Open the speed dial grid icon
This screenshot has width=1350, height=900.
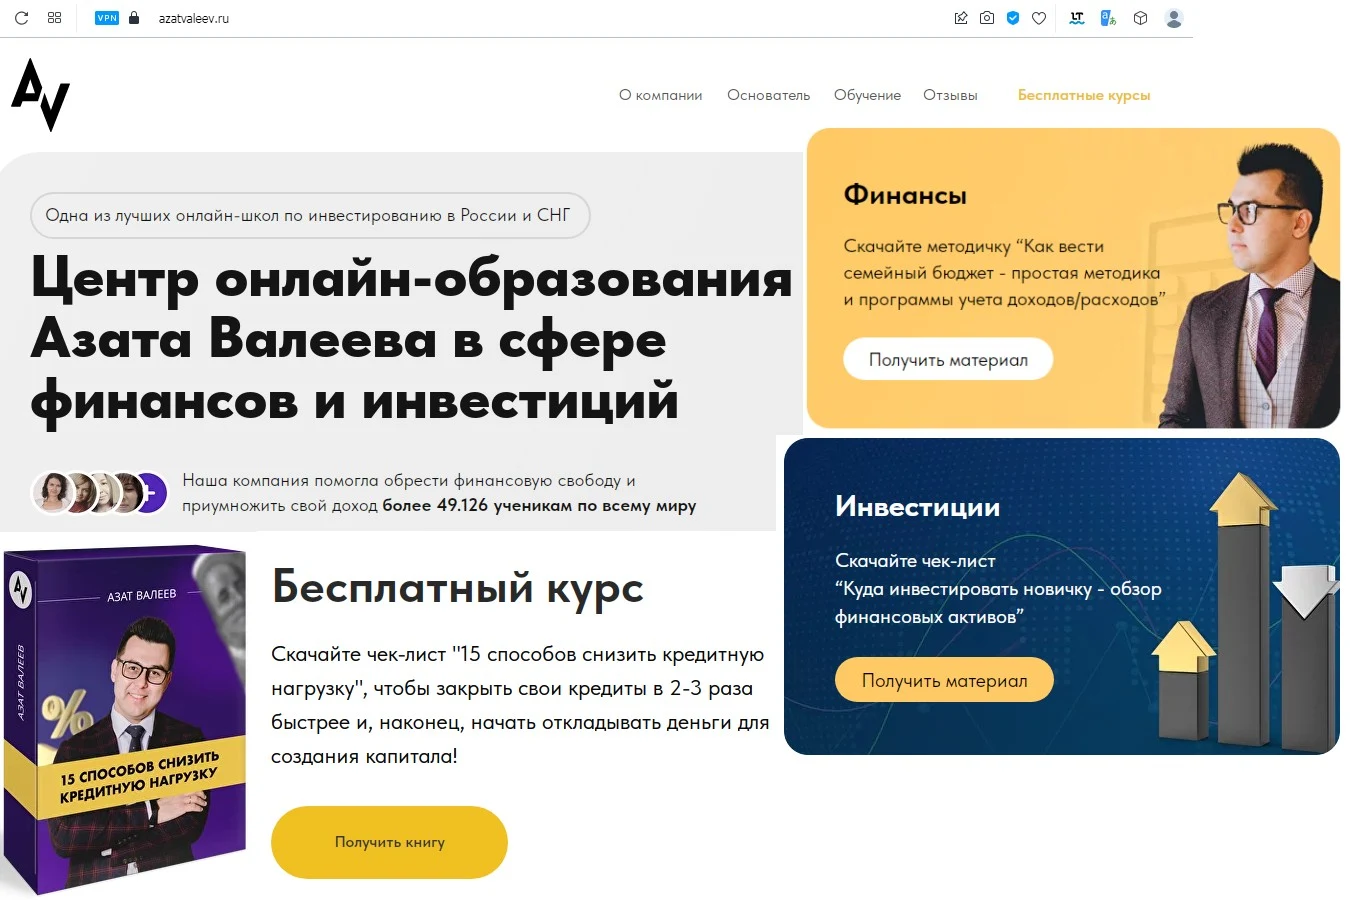coord(54,18)
